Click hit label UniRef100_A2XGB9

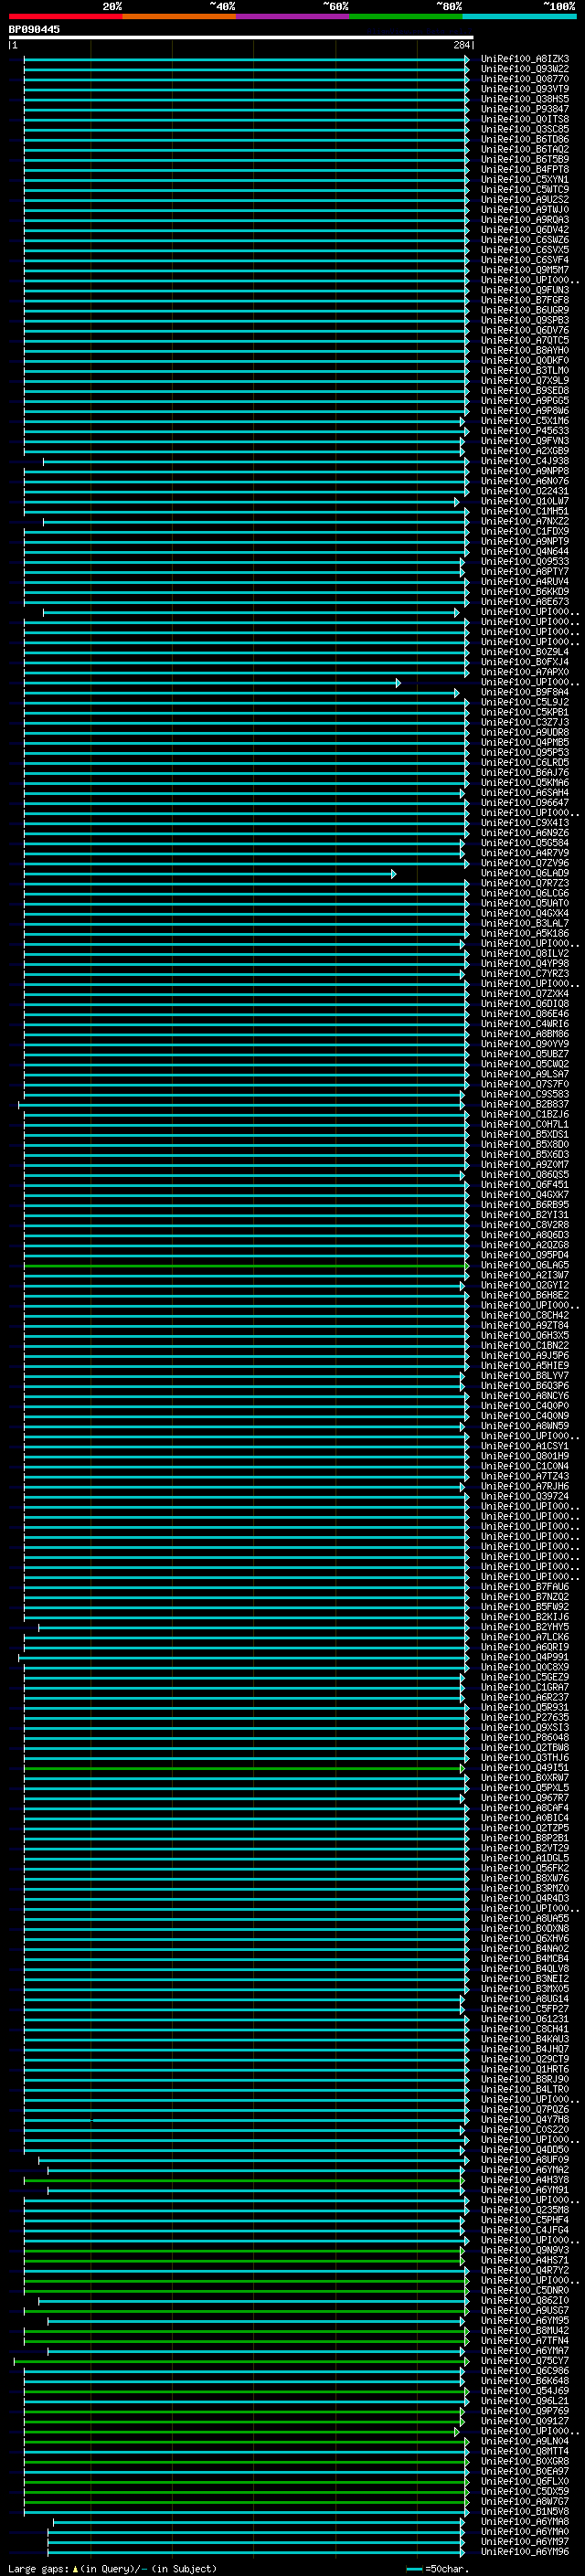[x=525, y=451]
